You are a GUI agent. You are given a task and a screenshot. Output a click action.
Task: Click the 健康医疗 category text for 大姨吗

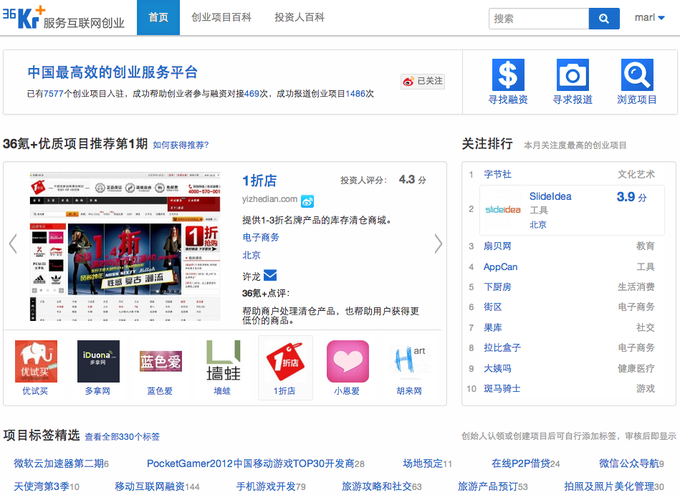coord(636,368)
